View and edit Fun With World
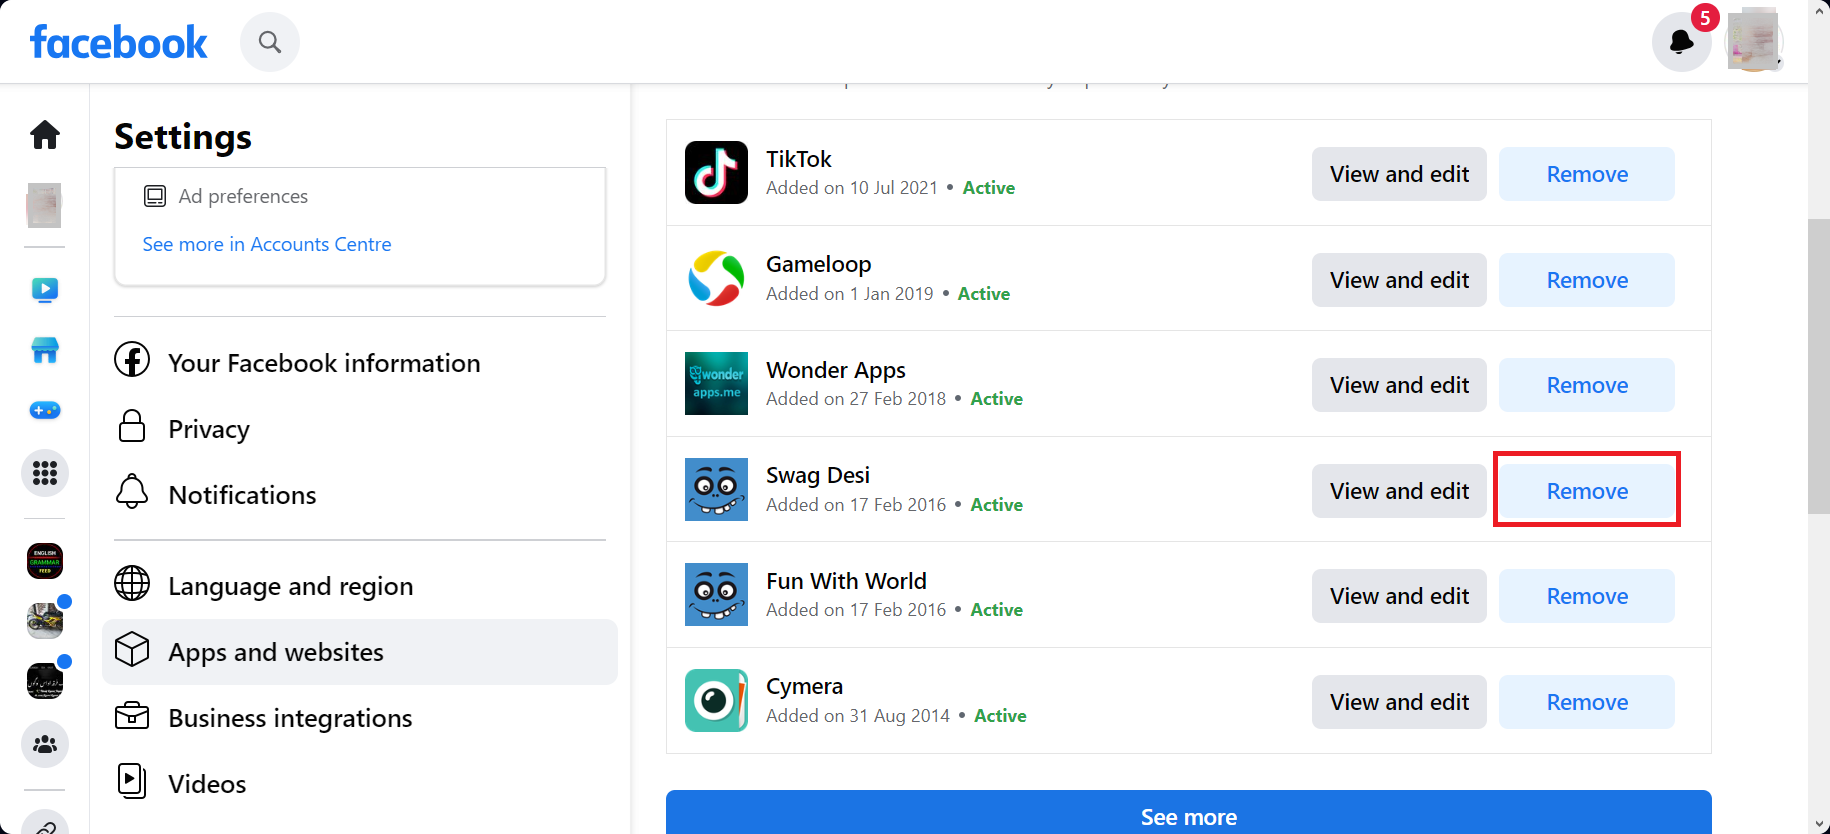The image size is (1830, 834). click(x=1399, y=596)
